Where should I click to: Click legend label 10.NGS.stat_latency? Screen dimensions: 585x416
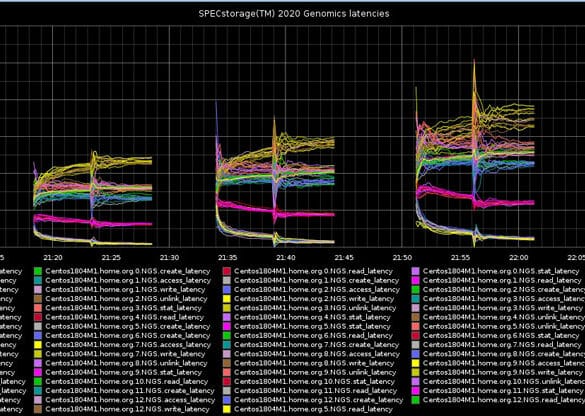314,381
